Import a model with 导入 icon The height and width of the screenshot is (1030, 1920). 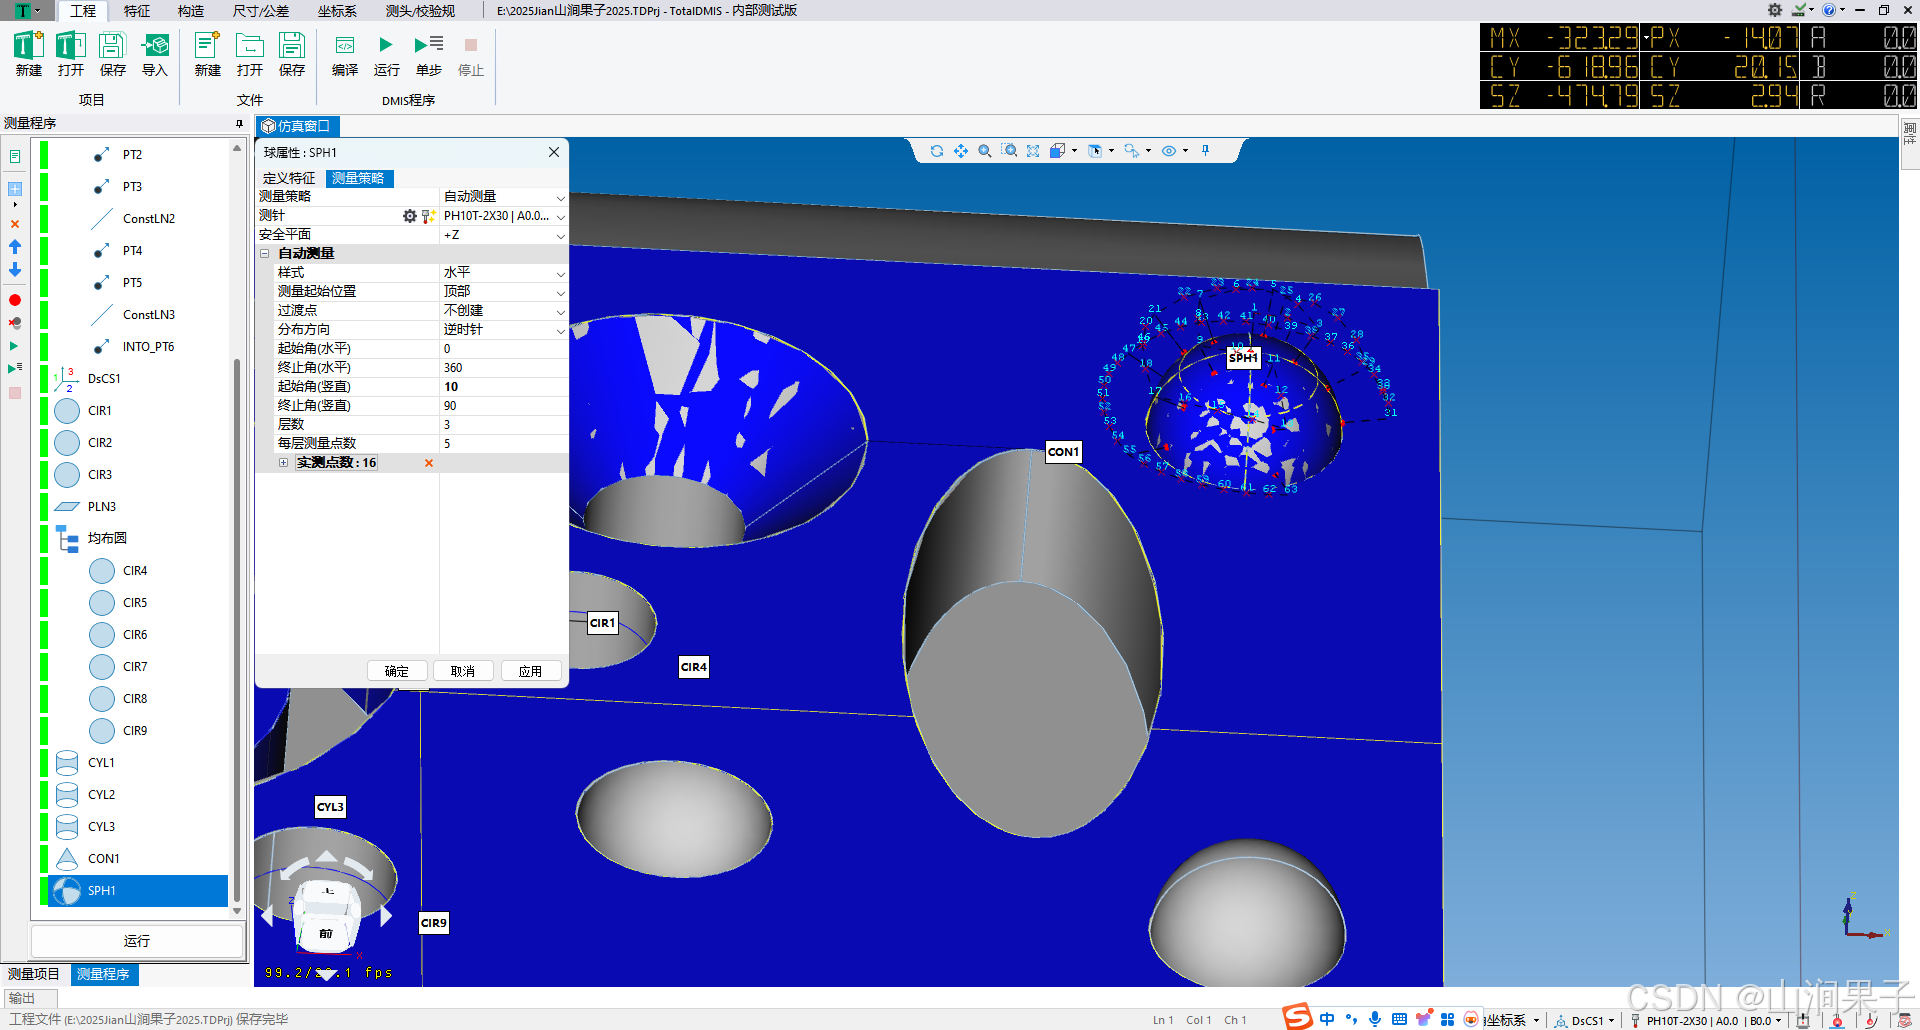pos(155,54)
